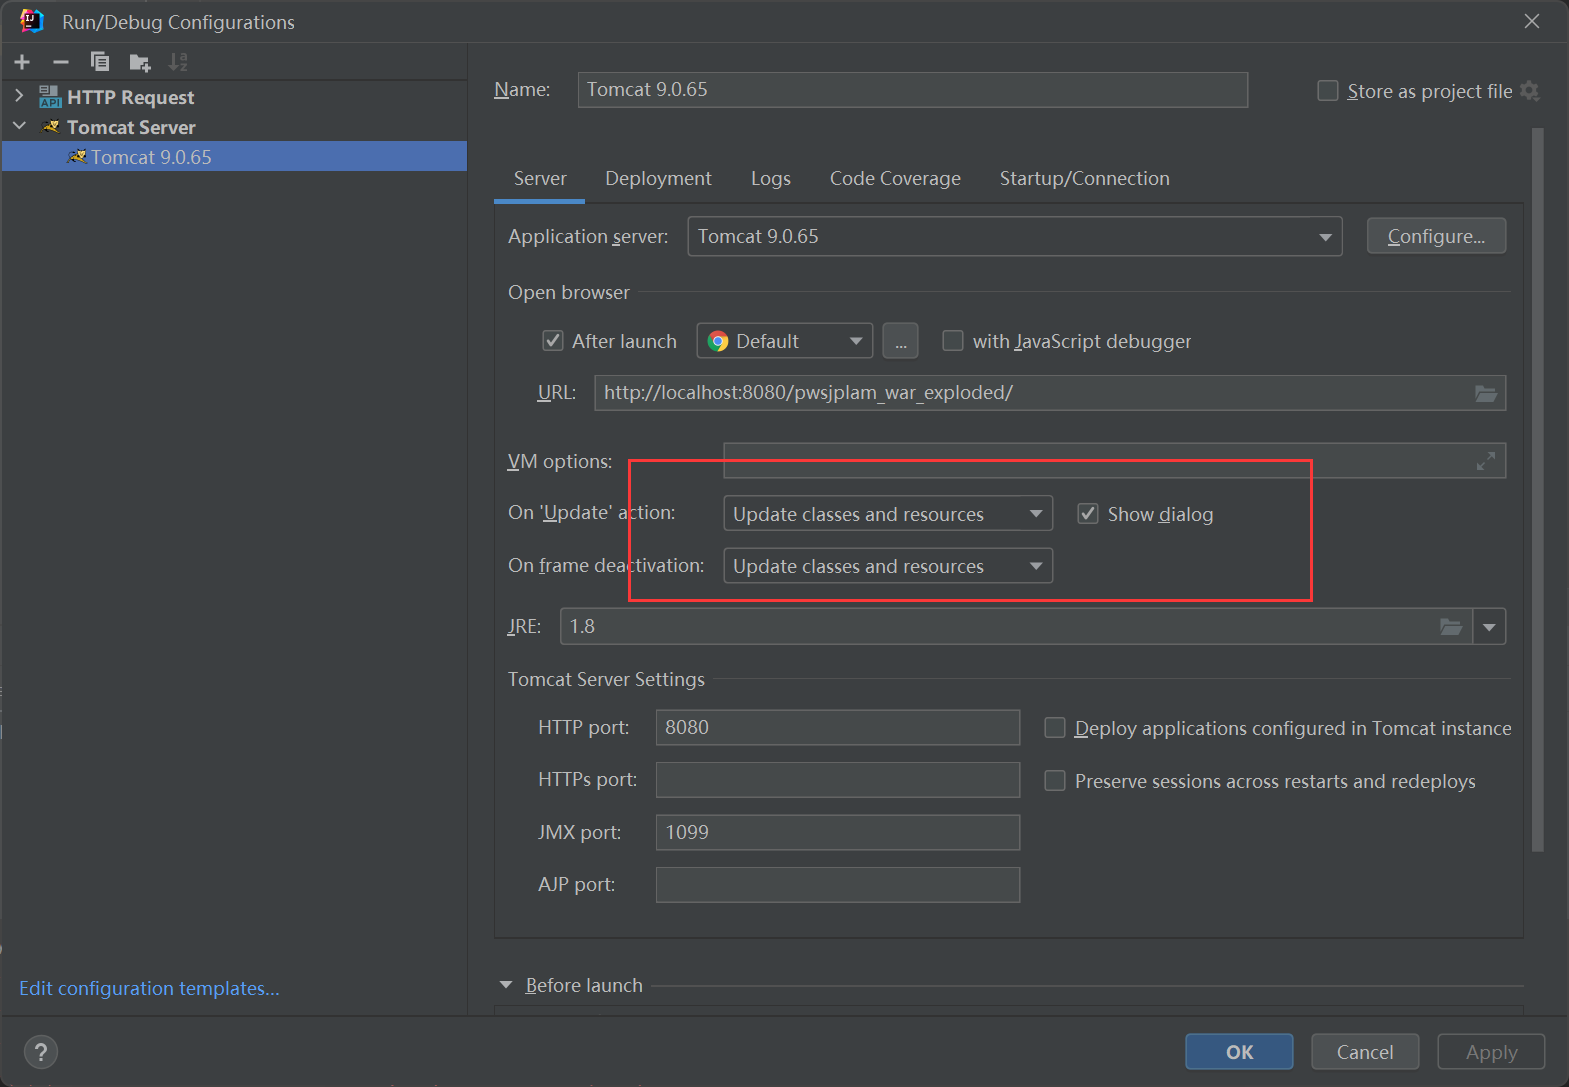The image size is (1569, 1087).
Task: Sort configurations alphabetically
Action: point(178,62)
